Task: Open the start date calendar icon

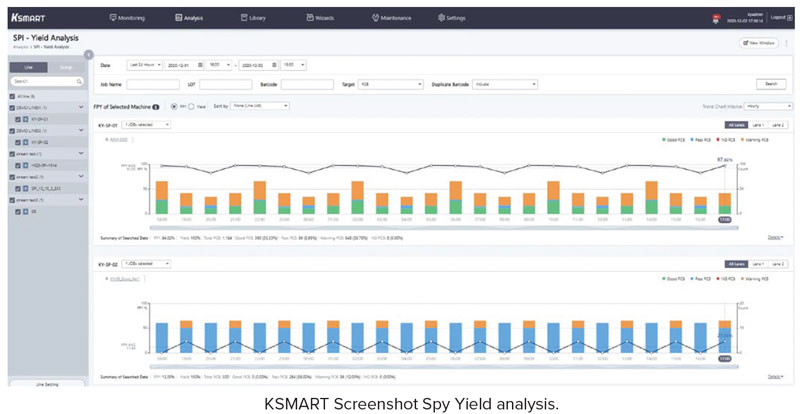Action: (x=201, y=65)
